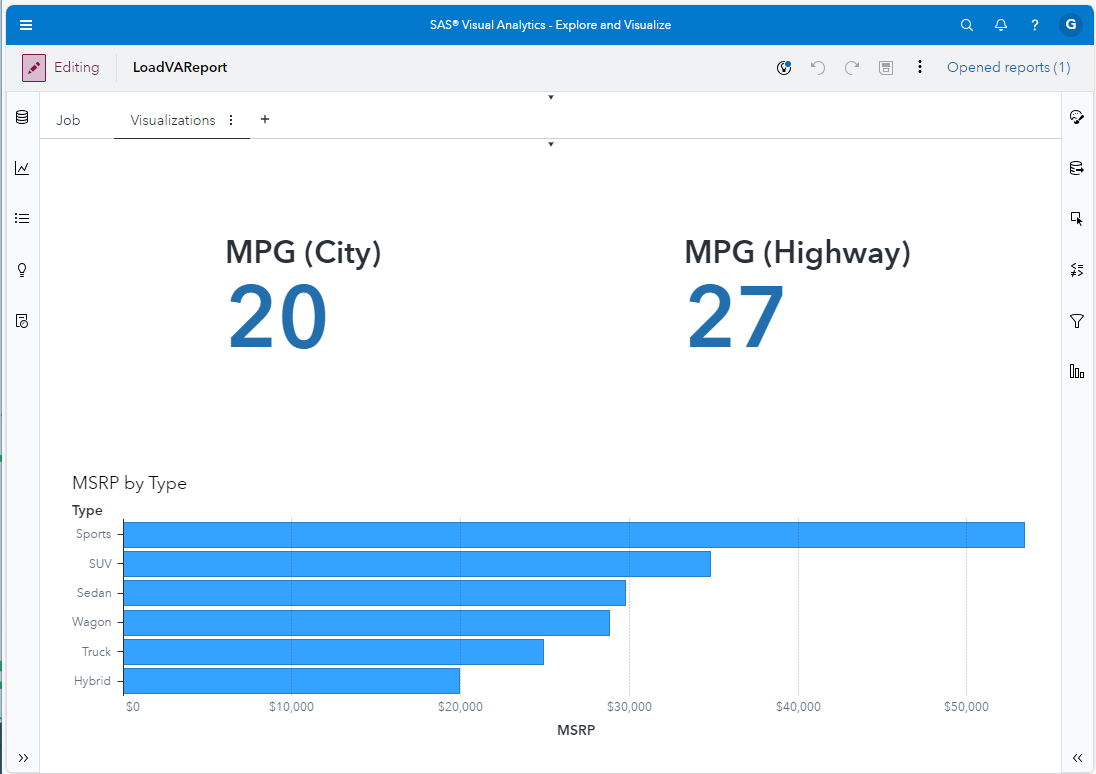Click the Undo arrow in the toolbar
The height and width of the screenshot is (774, 1096).
coord(818,67)
